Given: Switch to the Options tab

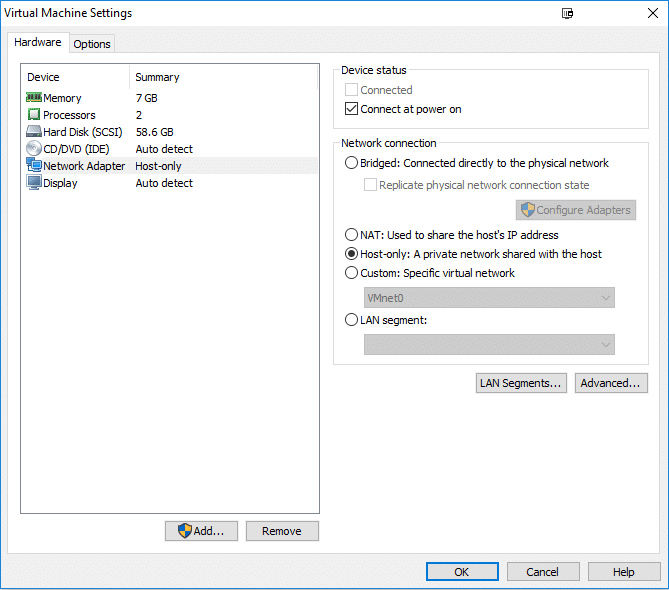Looking at the screenshot, I should 92,44.
